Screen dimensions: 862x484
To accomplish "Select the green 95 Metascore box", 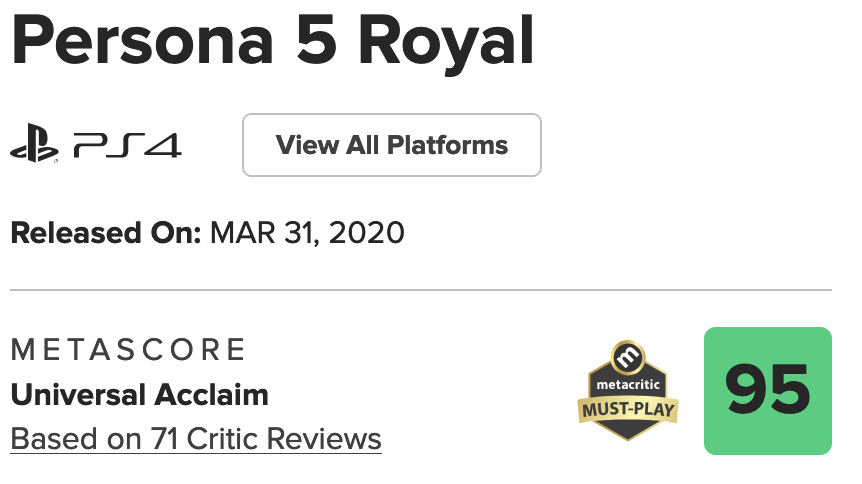I will (767, 391).
